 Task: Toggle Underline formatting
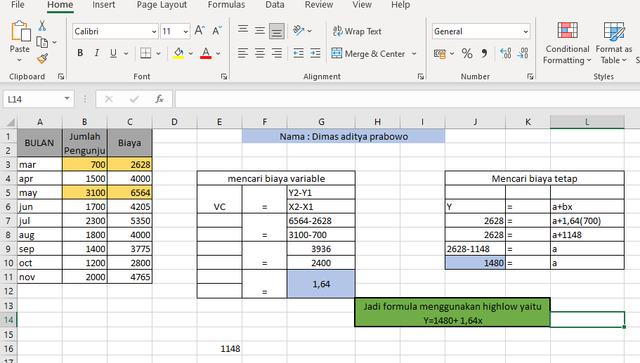click(x=113, y=53)
